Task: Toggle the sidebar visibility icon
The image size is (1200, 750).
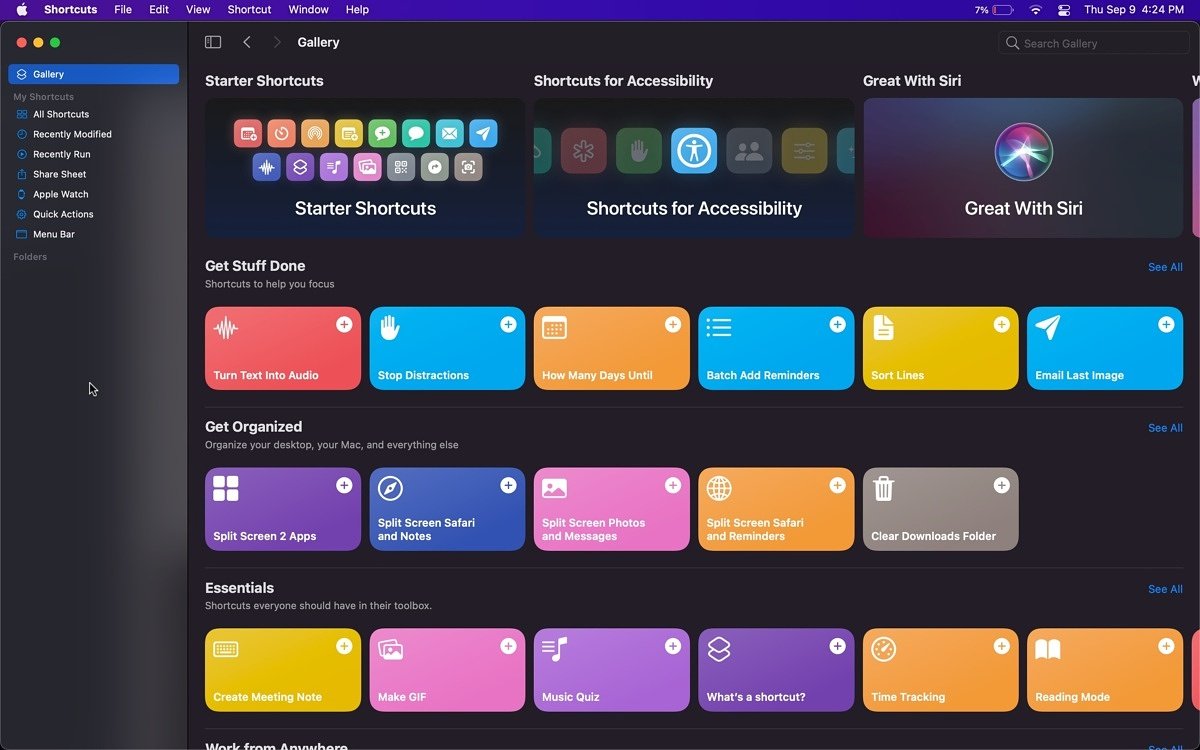Action: tap(213, 42)
